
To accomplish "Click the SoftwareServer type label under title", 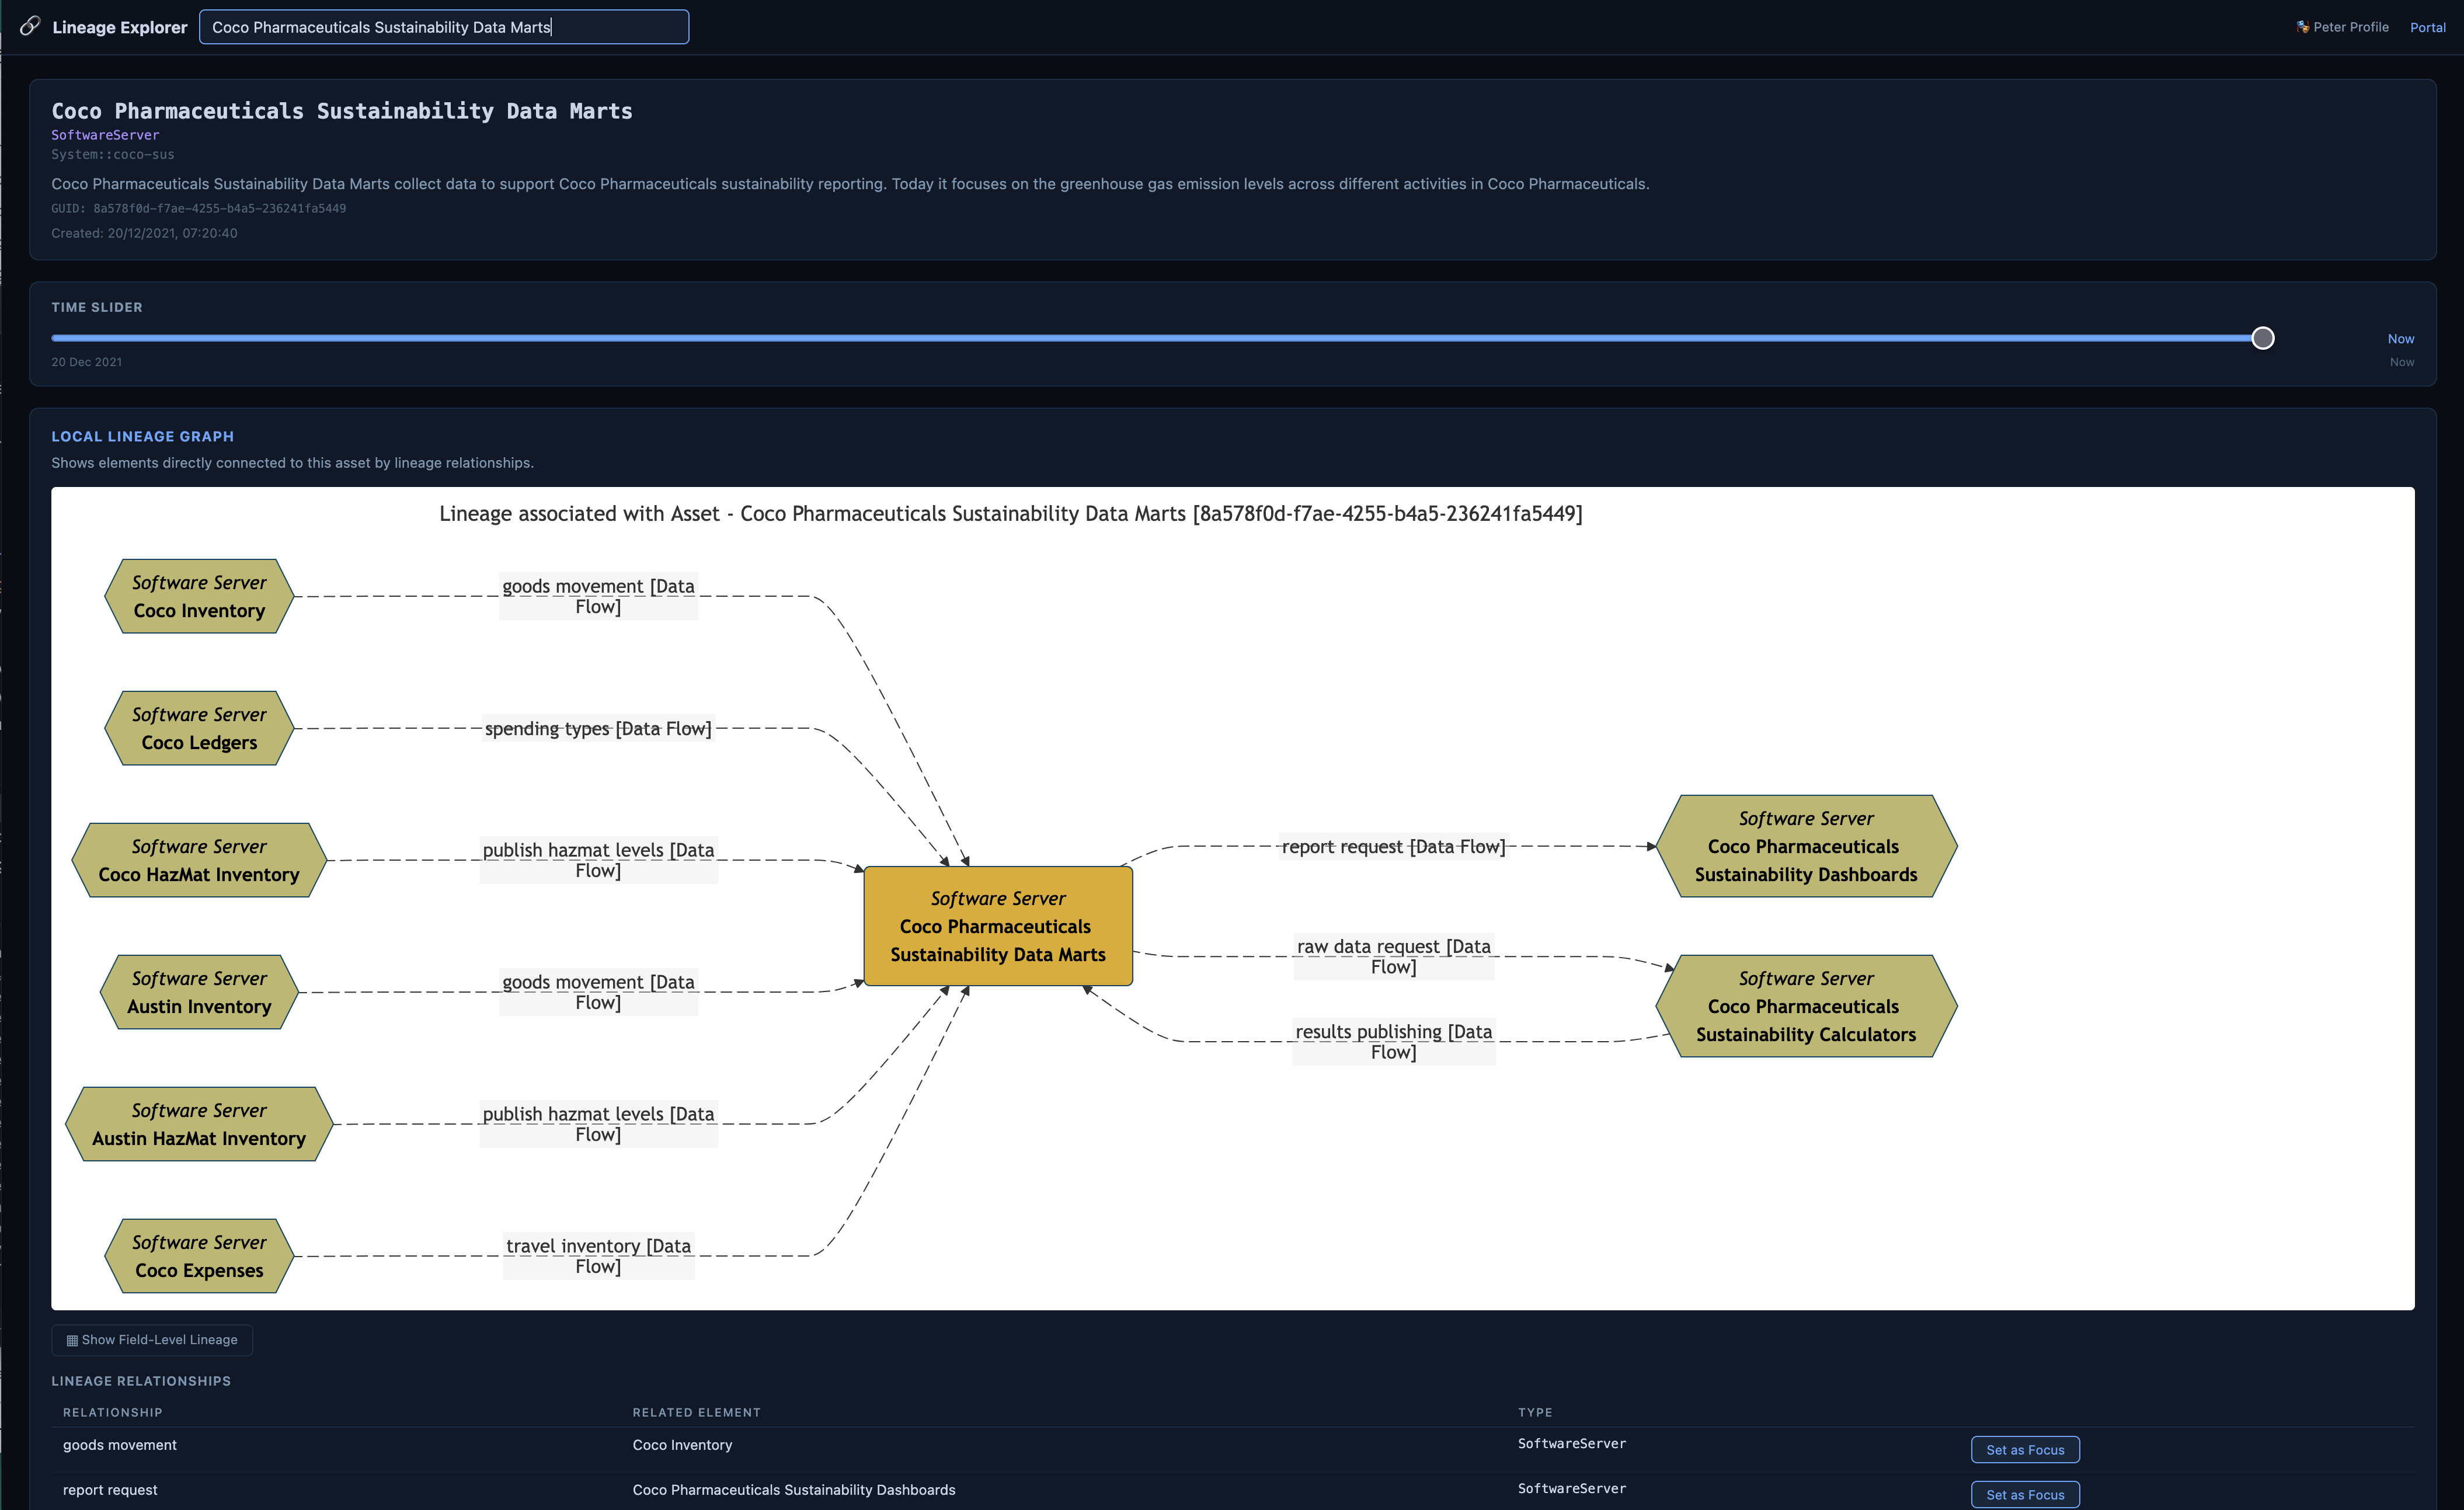I will 105,135.
